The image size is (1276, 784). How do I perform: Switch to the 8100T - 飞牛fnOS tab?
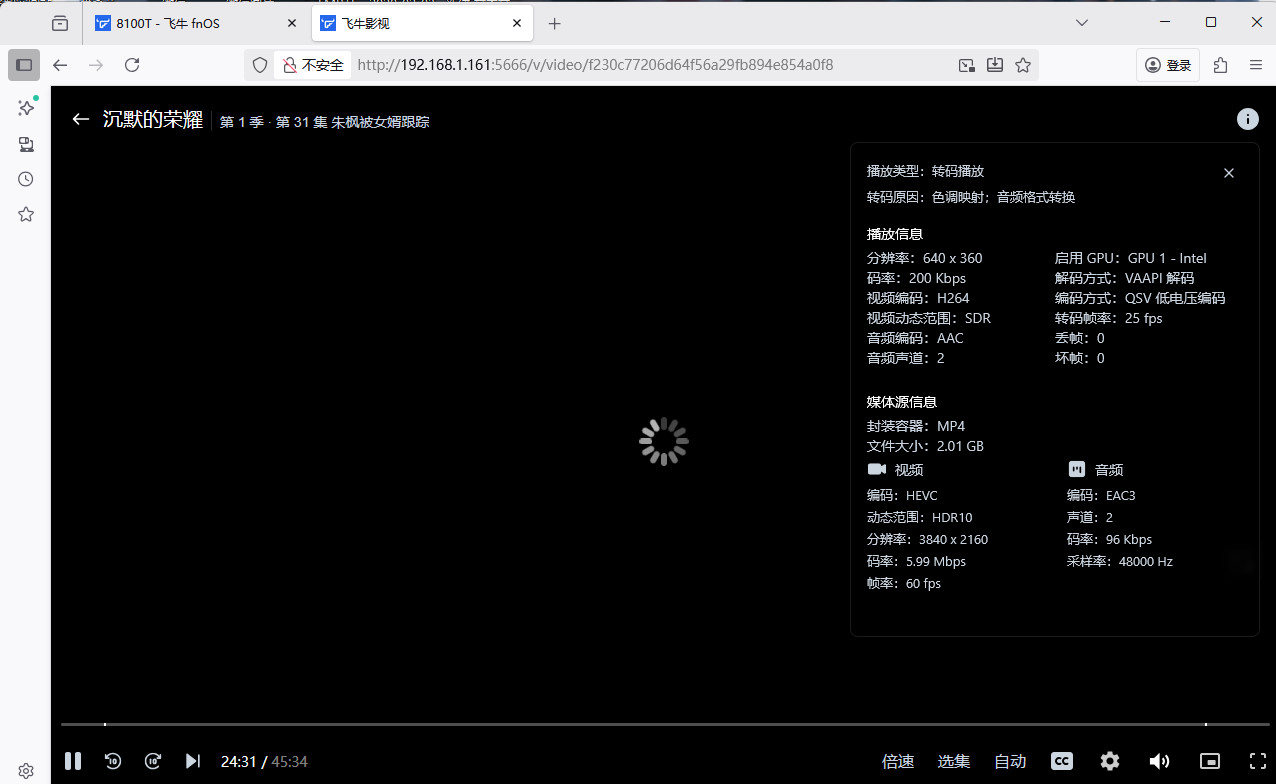(x=180, y=22)
